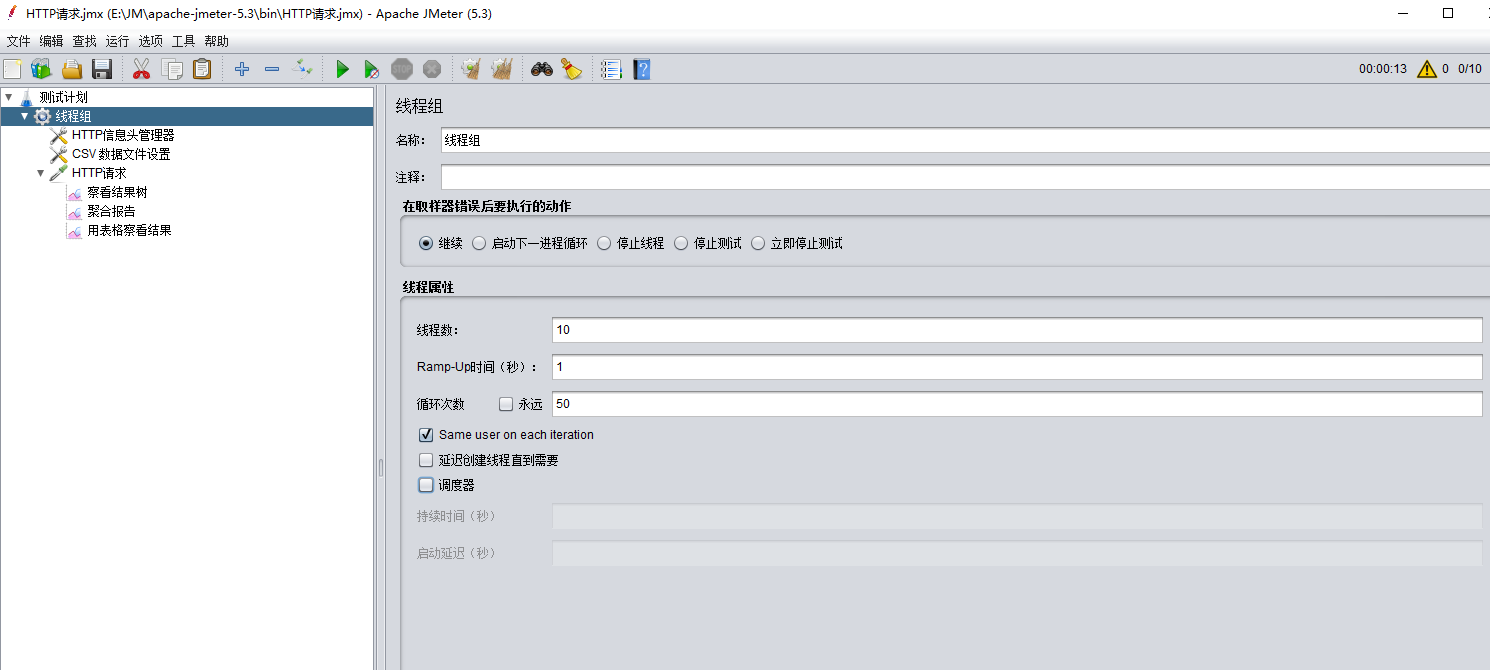Click the warning triangle log indicator
The width and height of the screenshot is (1490, 670).
1426,69
